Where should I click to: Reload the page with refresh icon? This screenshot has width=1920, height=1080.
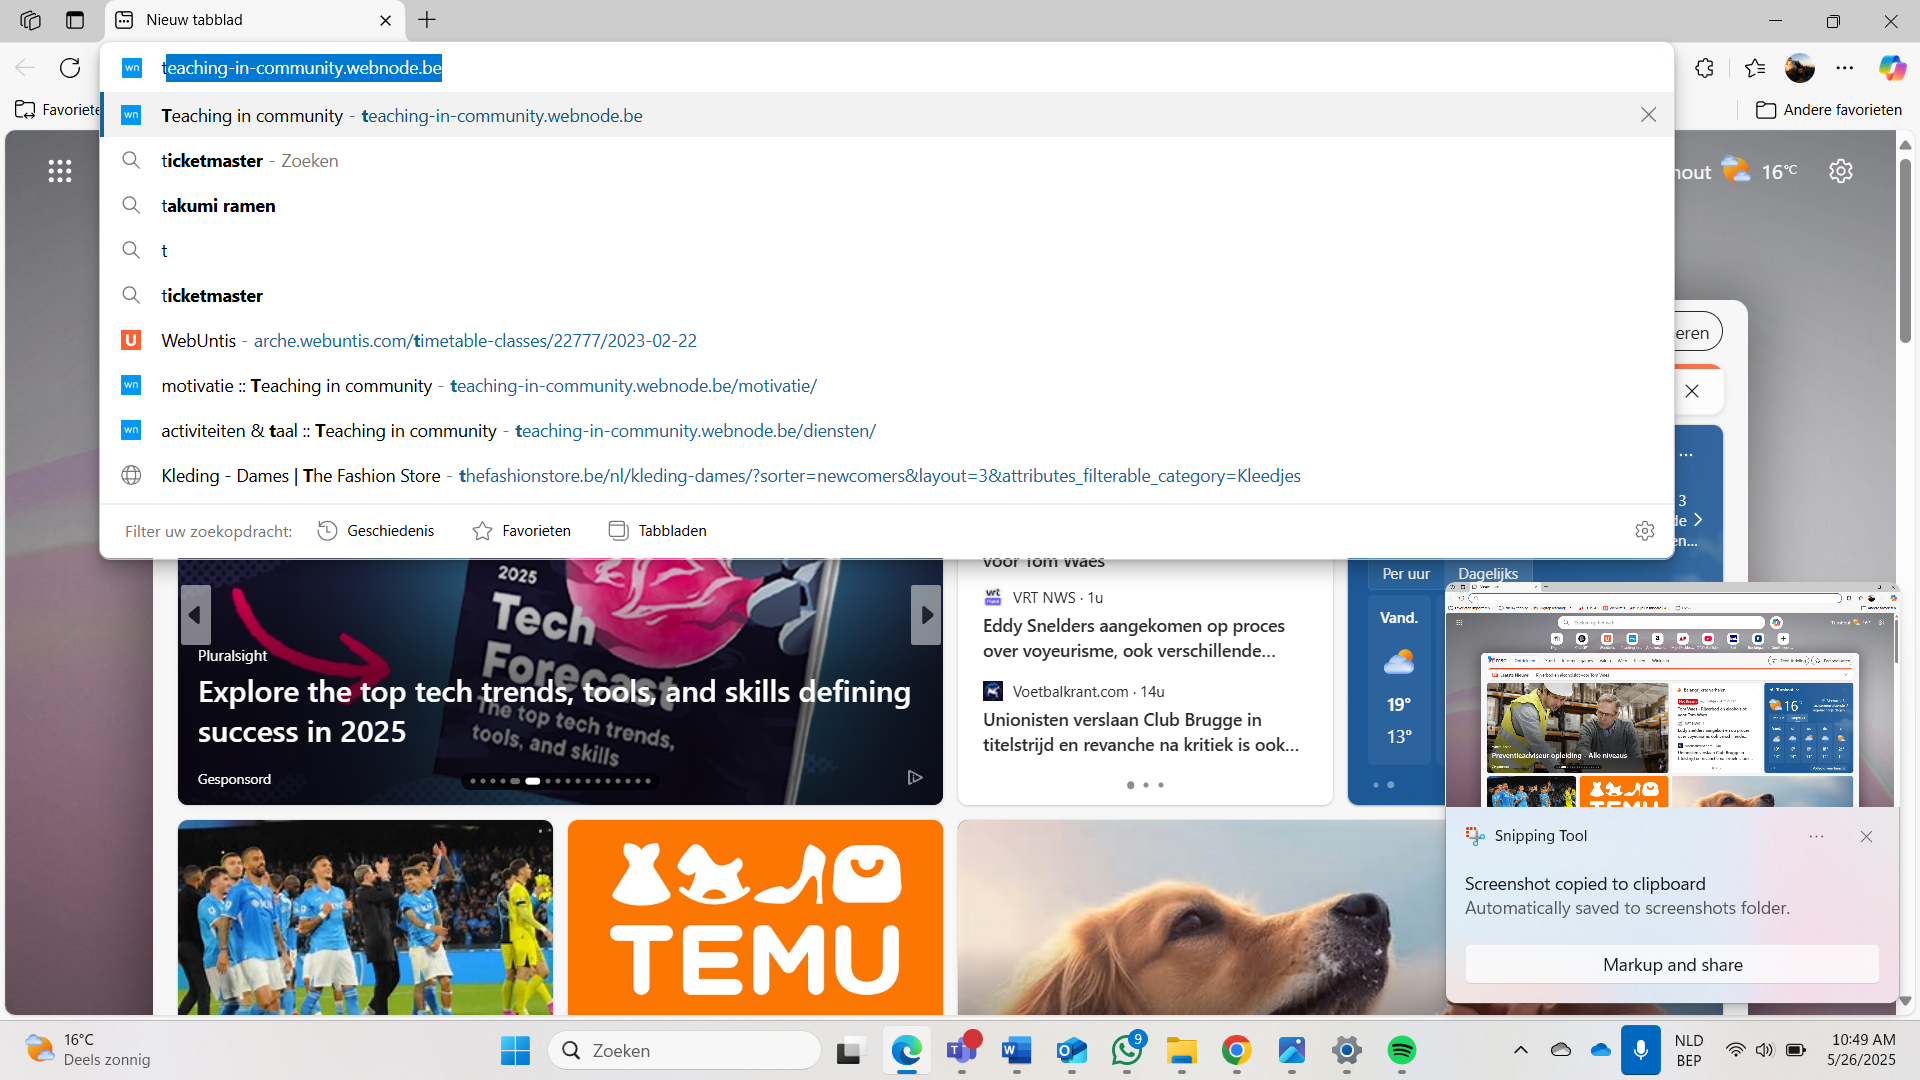[x=70, y=68]
